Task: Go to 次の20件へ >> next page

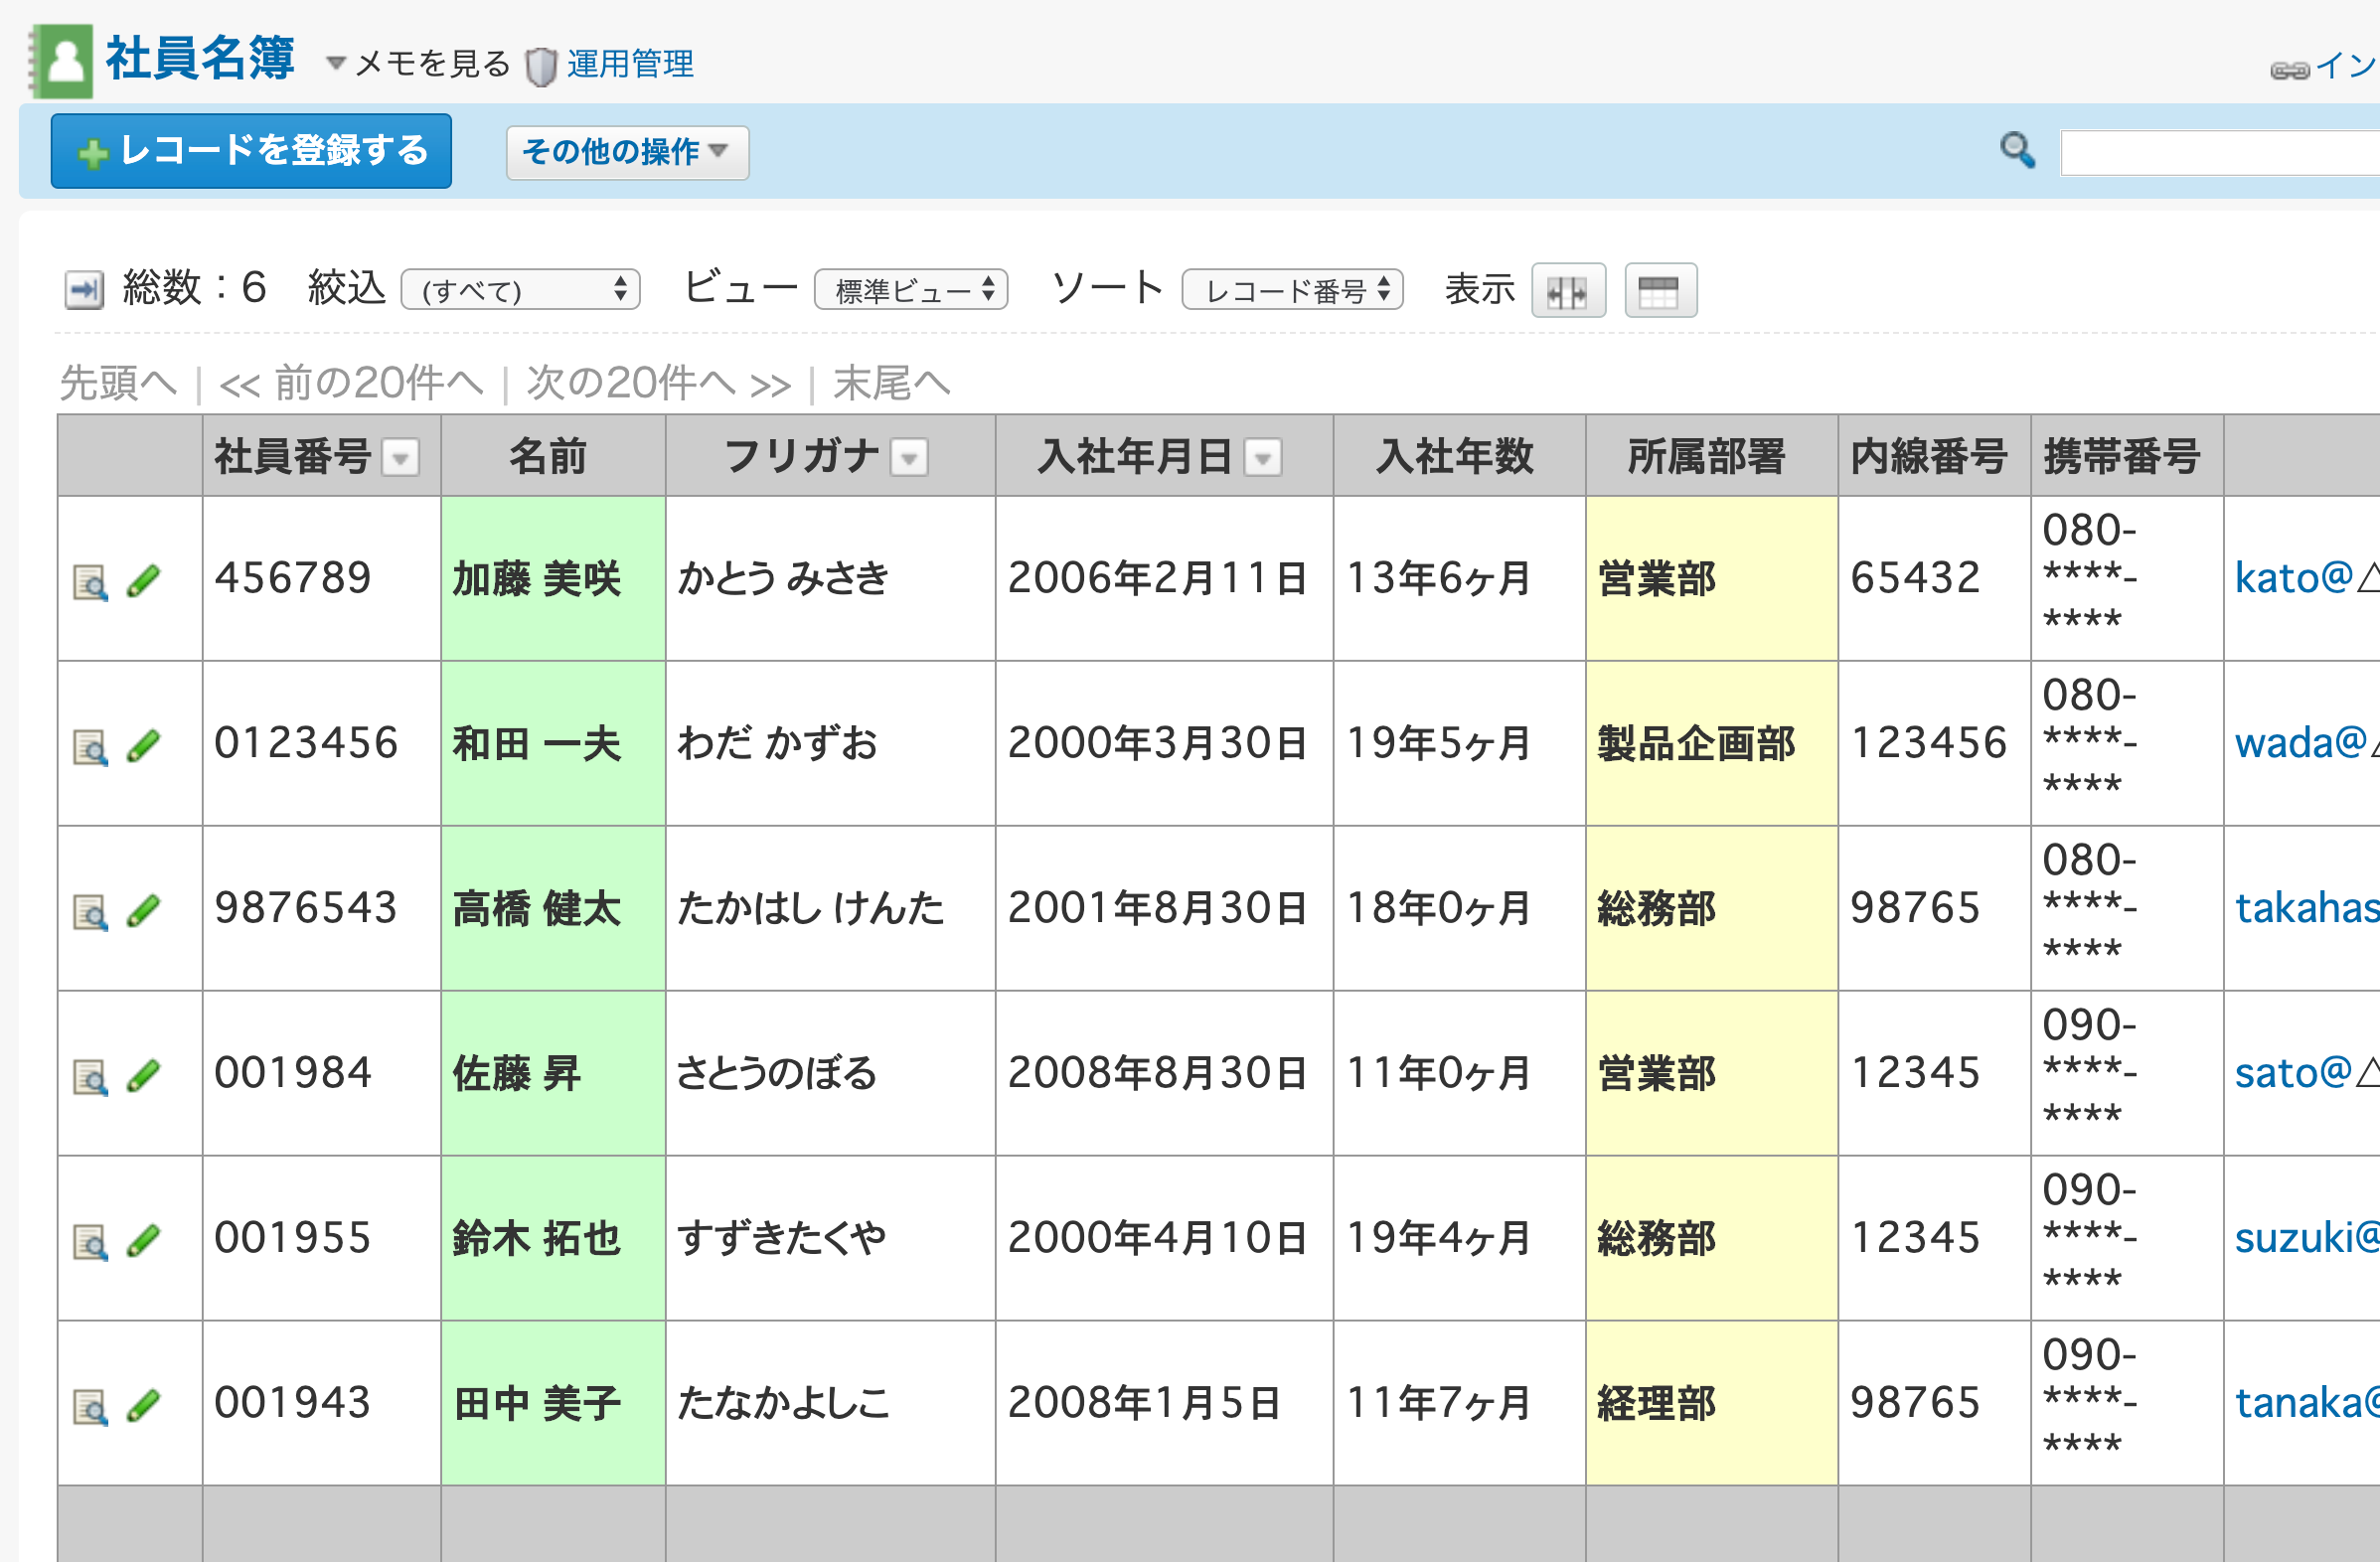Action: (x=659, y=383)
